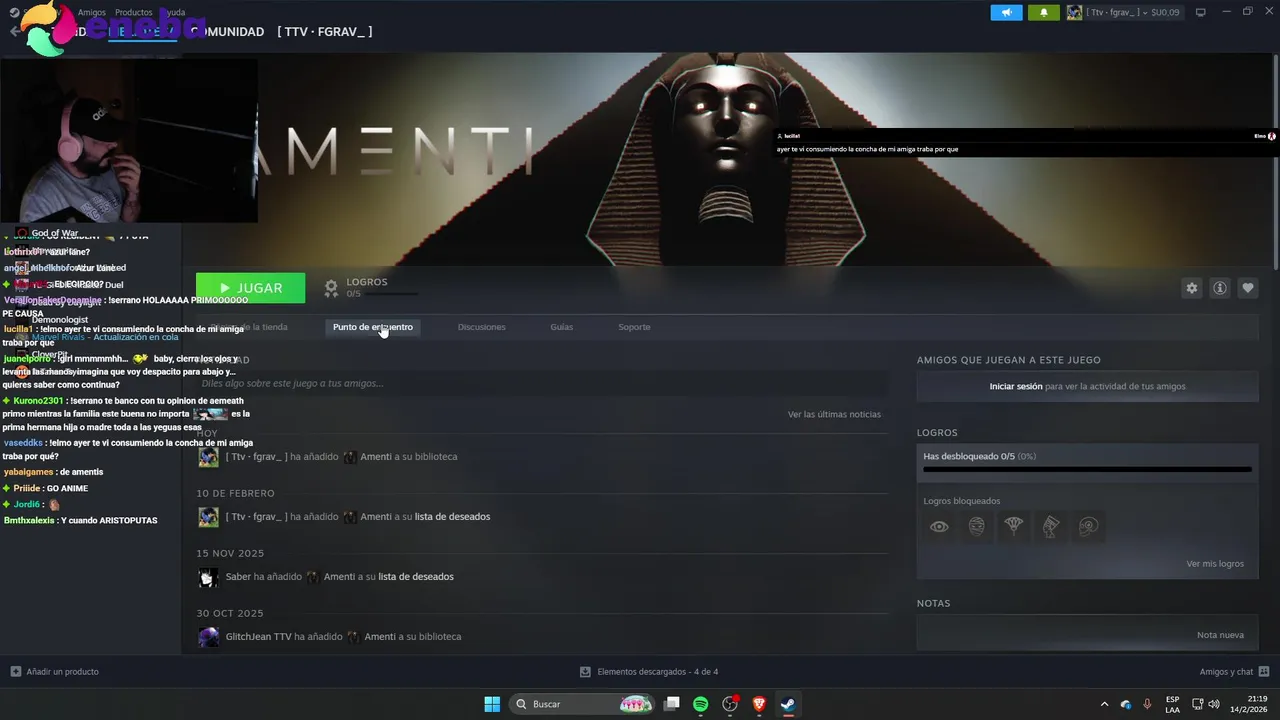Select the second locked achievement icon
Viewport: 1280px width, 720px height.
[x=977, y=526]
